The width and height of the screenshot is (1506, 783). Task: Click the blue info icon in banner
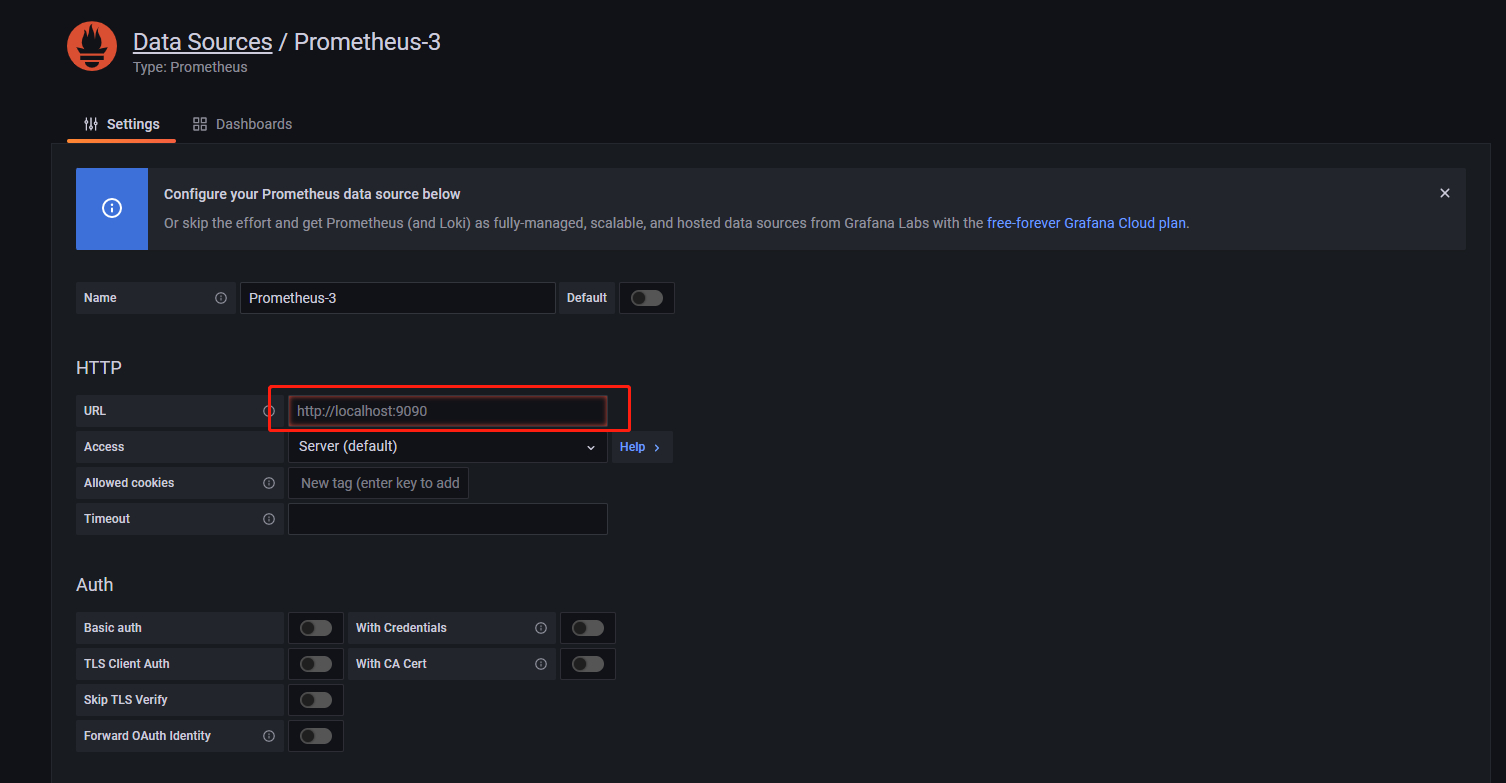tap(112, 208)
